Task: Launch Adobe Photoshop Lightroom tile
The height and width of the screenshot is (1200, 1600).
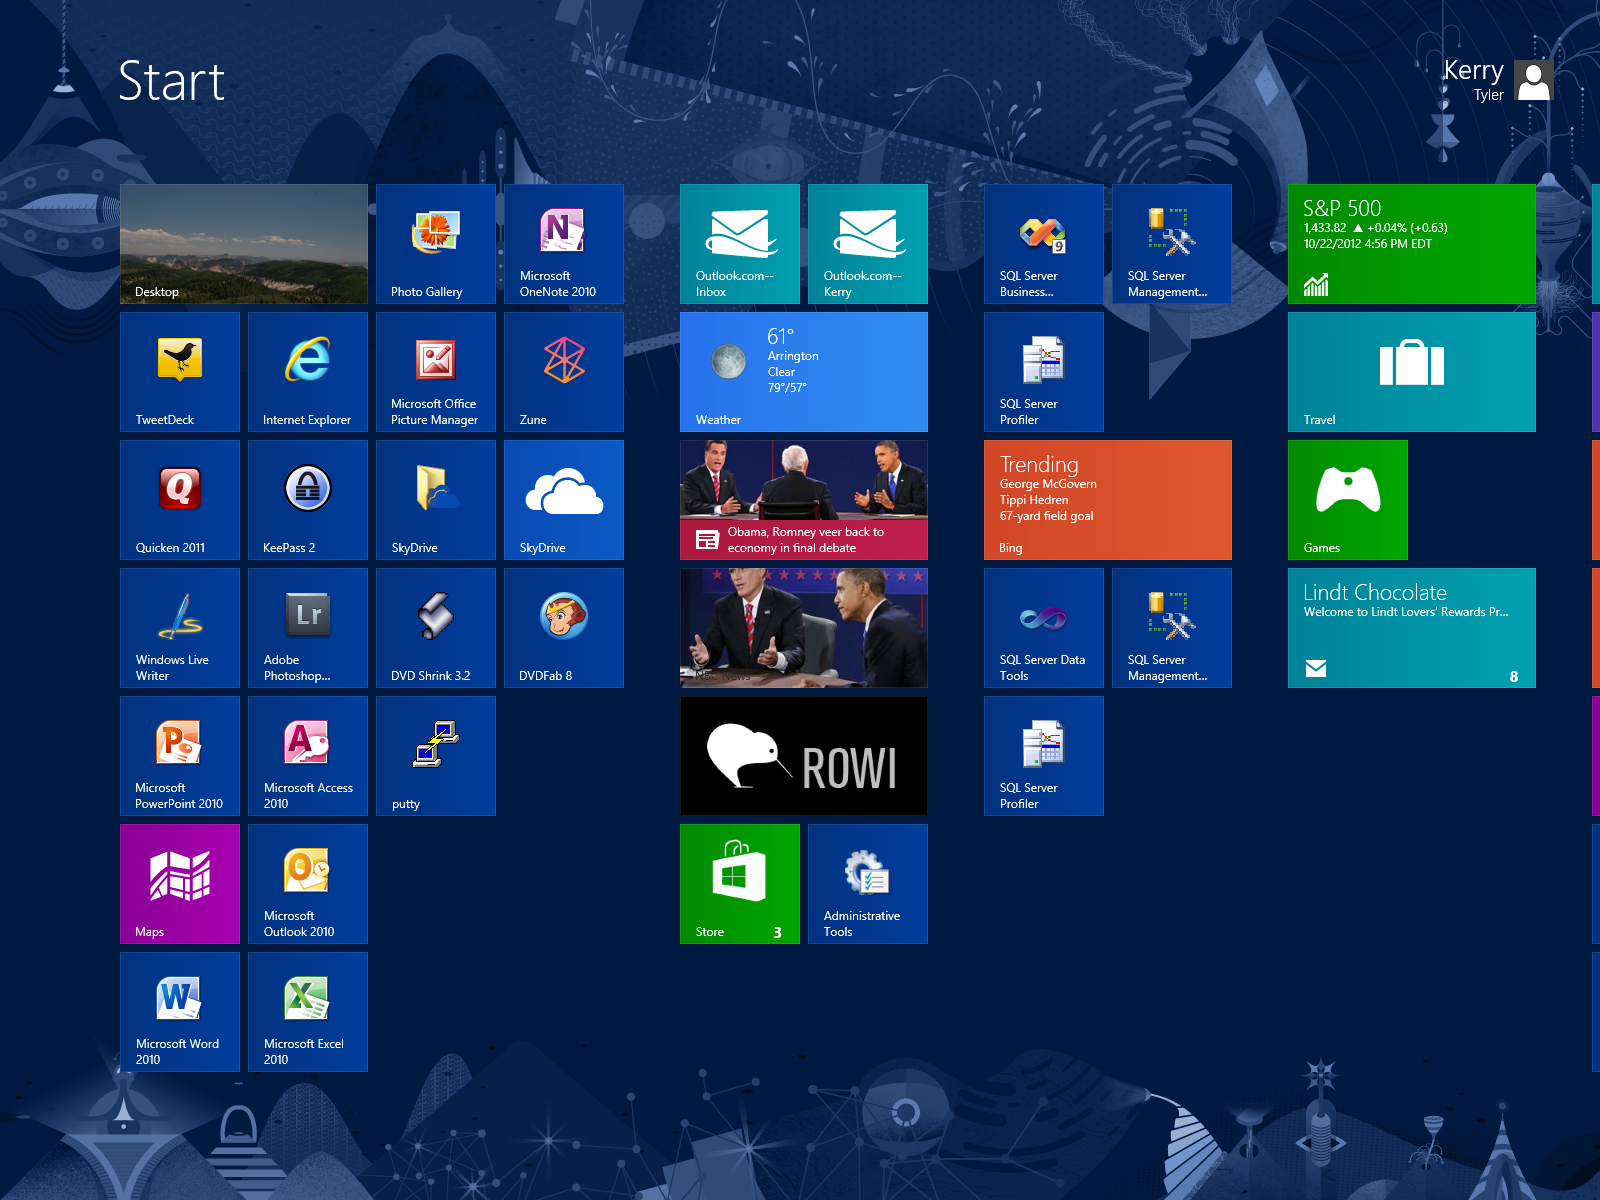Action: coord(308,627)
